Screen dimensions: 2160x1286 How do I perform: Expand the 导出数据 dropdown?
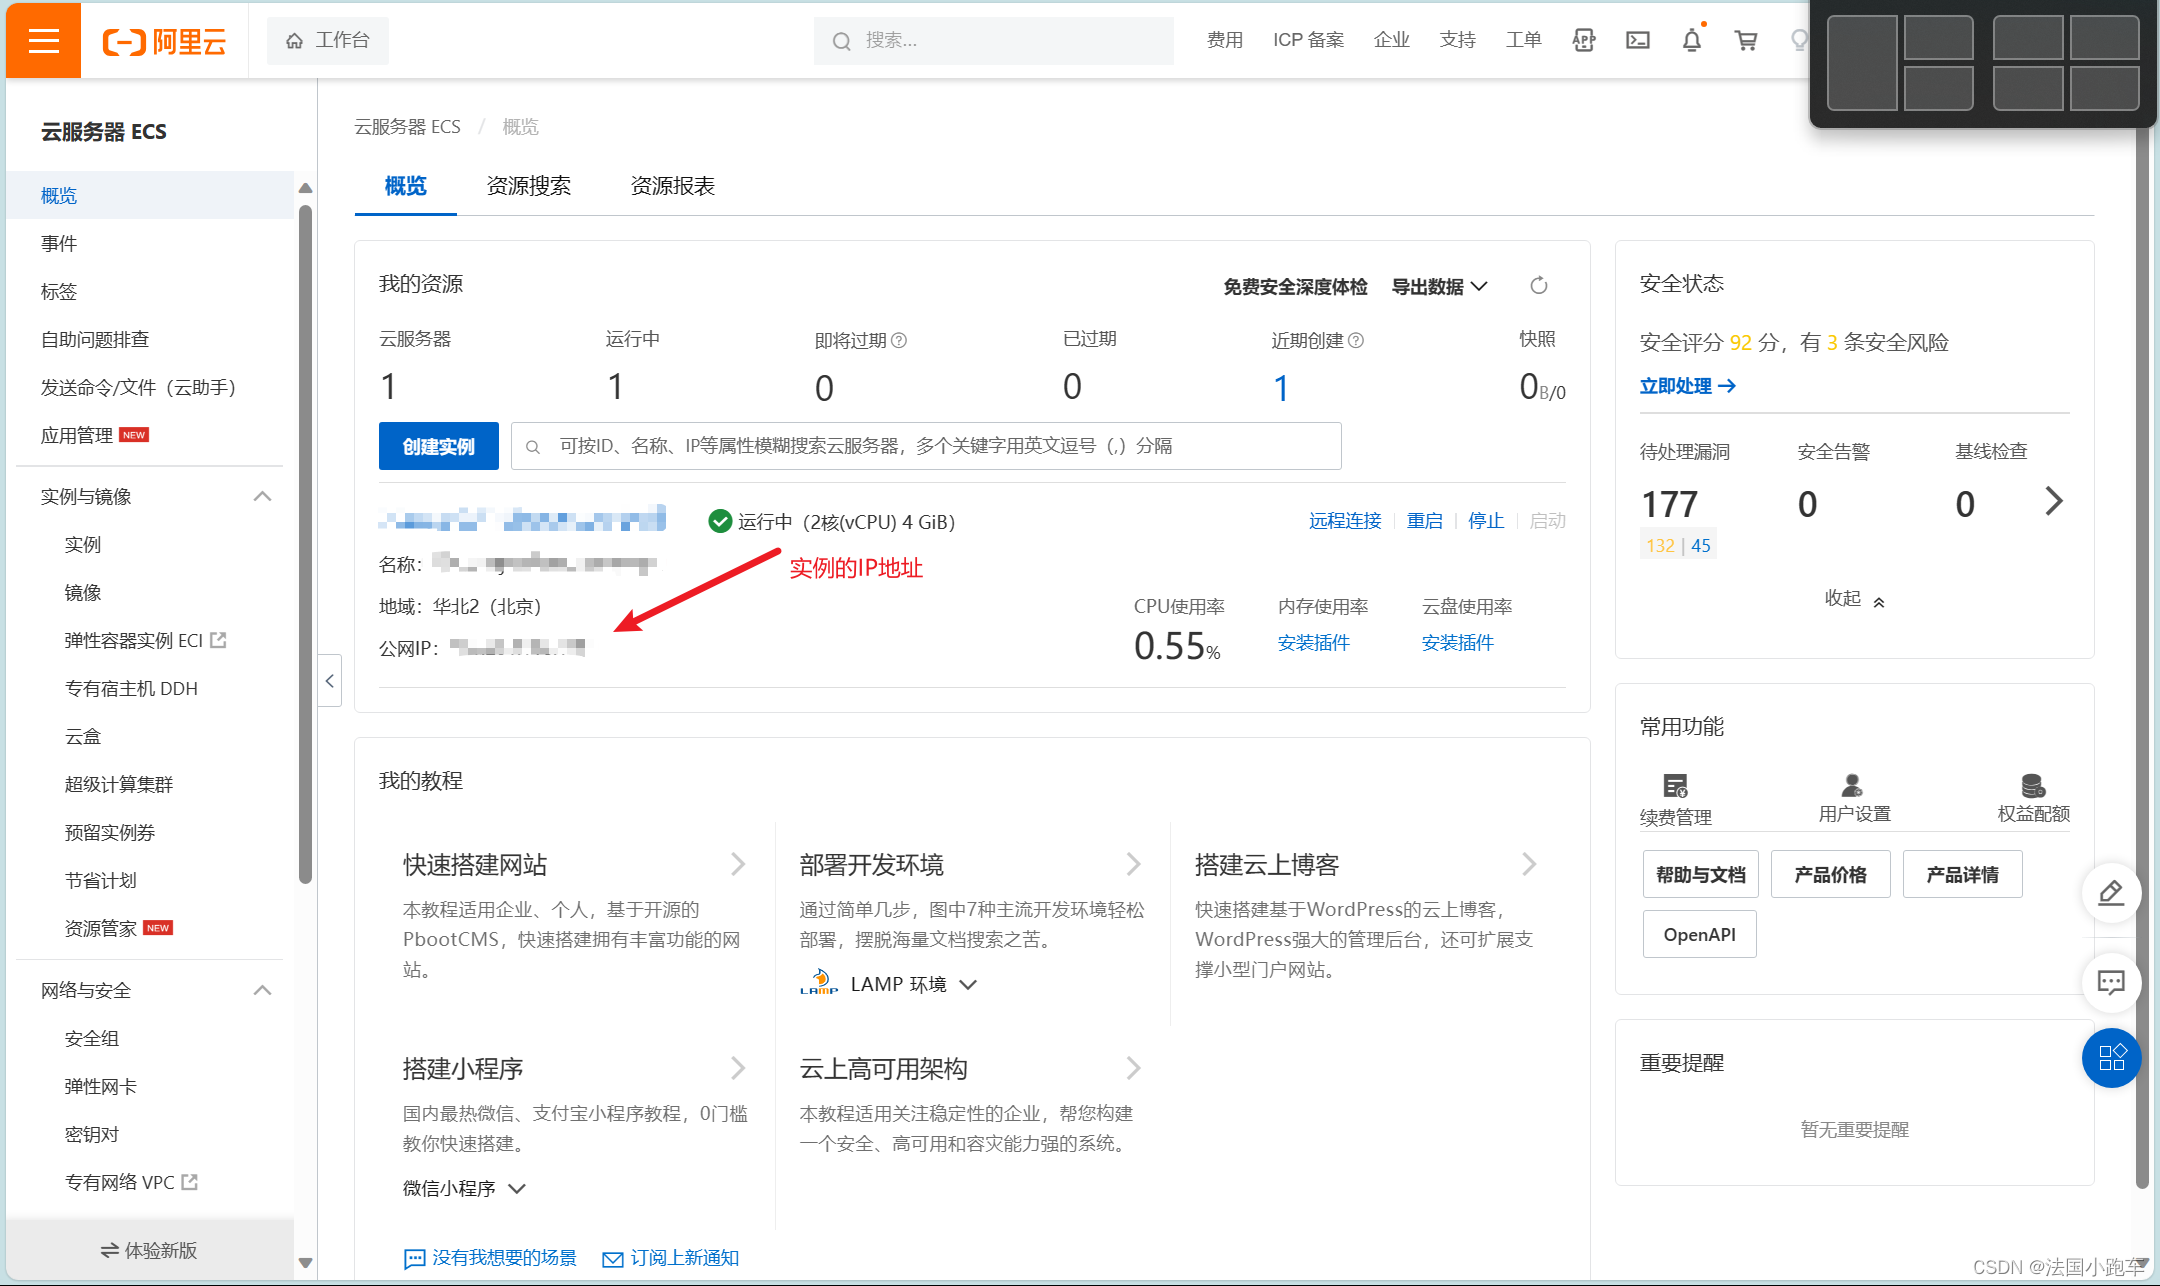1438,285
